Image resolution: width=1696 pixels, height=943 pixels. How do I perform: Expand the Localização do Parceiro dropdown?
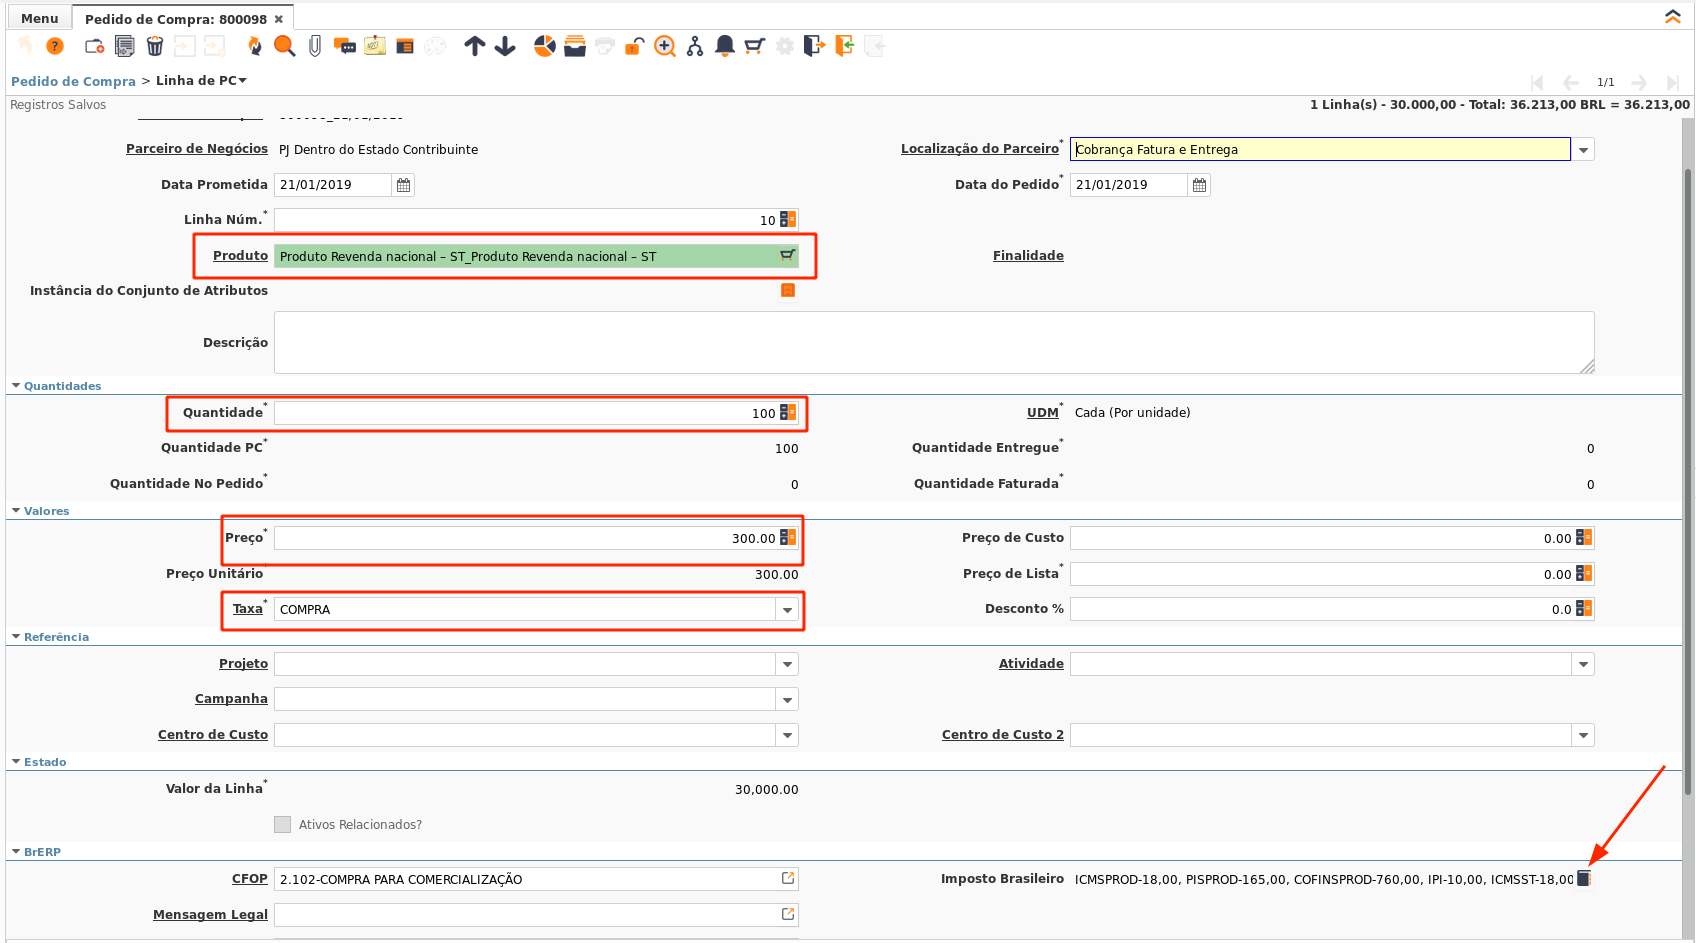[x=1583, y=150]
